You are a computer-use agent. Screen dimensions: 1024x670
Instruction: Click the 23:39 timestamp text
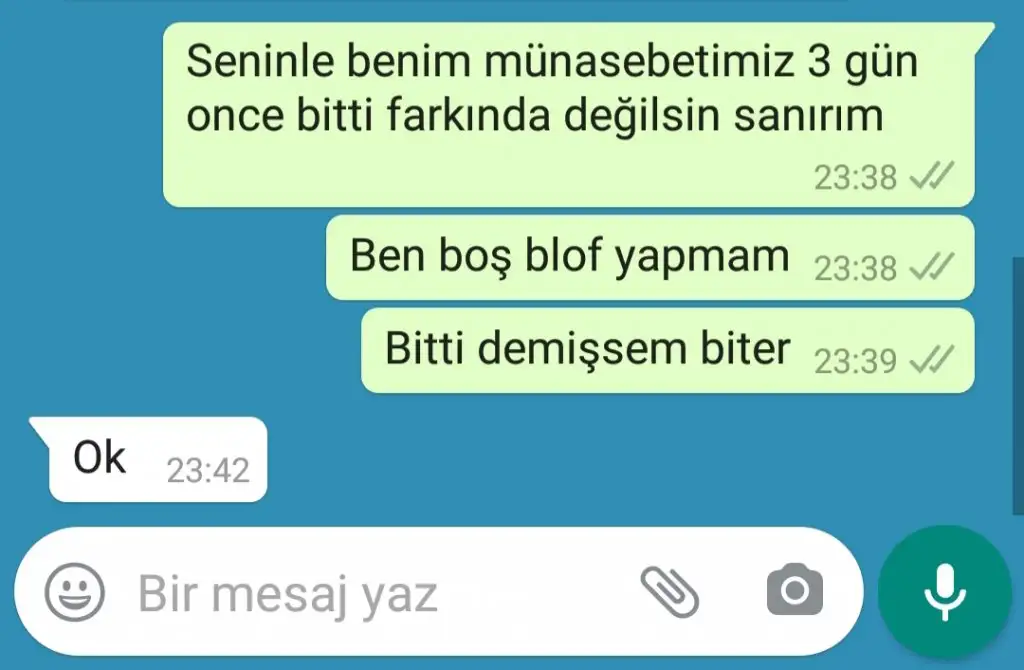[856, 361]
